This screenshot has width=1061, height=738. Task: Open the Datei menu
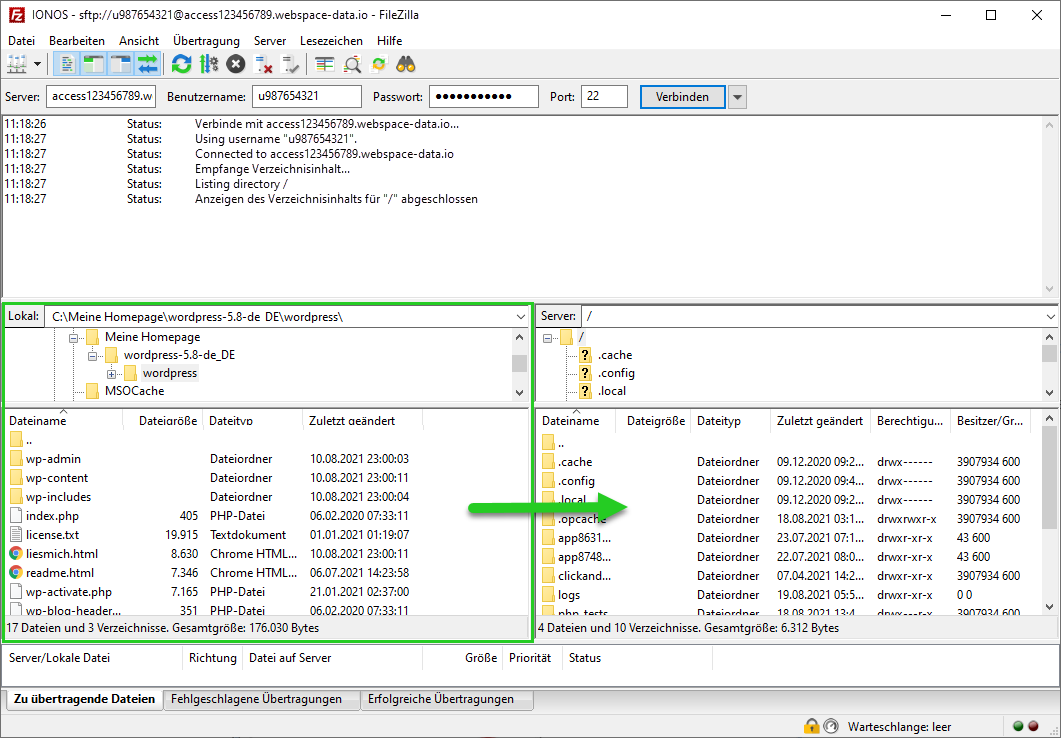click(22, 41)
